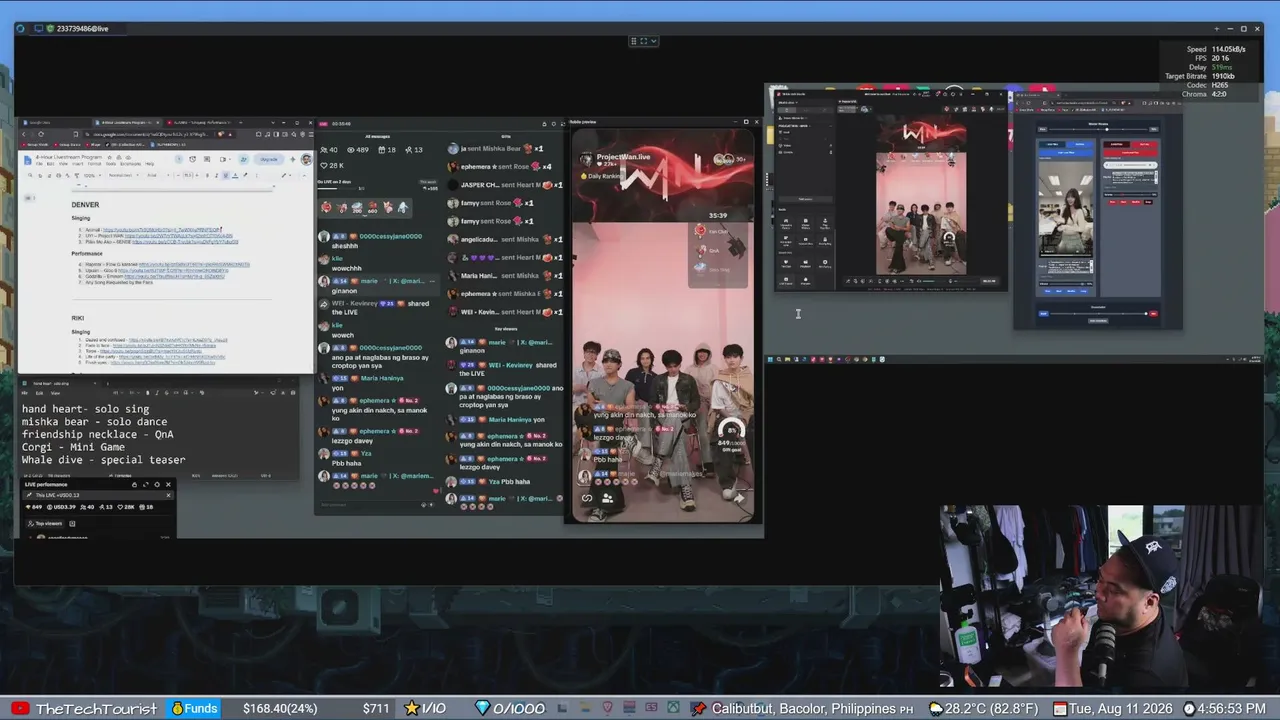
Task: Click the 'Whale dive - special teaser' line
Action: [104, 460]
